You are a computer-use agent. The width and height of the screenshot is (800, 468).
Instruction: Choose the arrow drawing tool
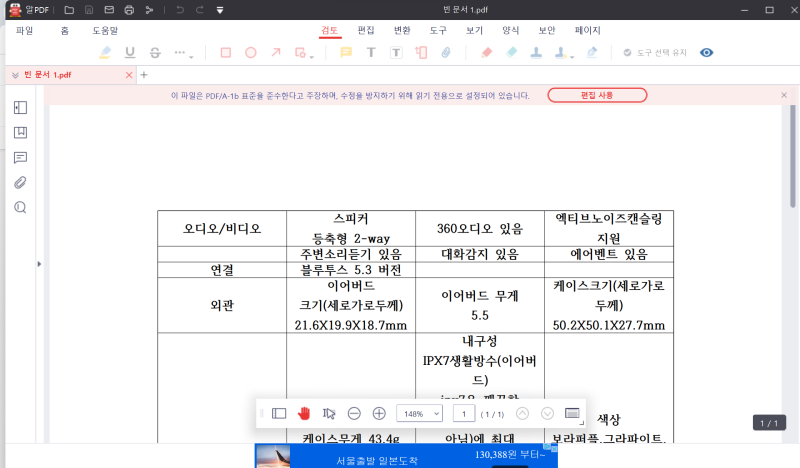point(276,53)
